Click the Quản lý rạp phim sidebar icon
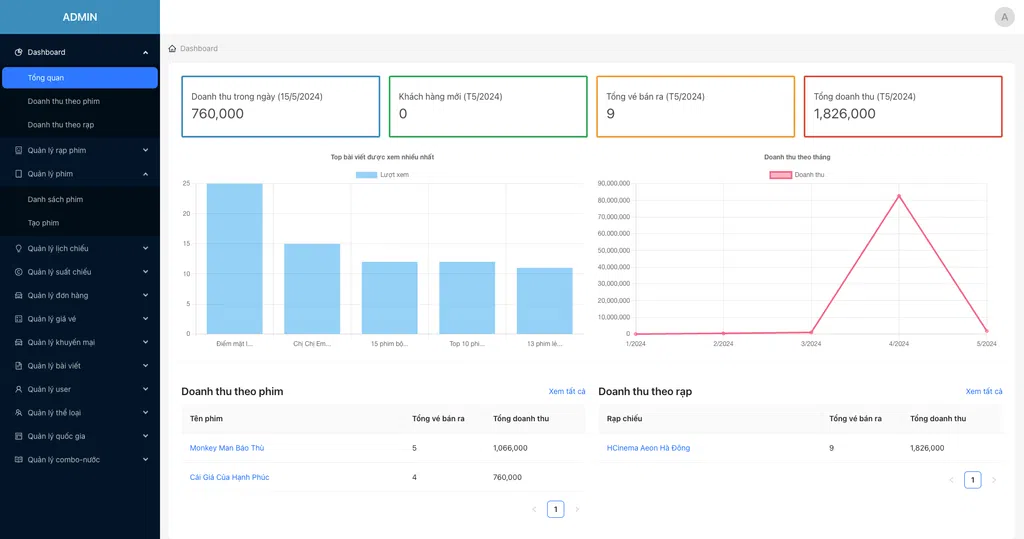The image size is (1024, 539). (x=18, y=150)
